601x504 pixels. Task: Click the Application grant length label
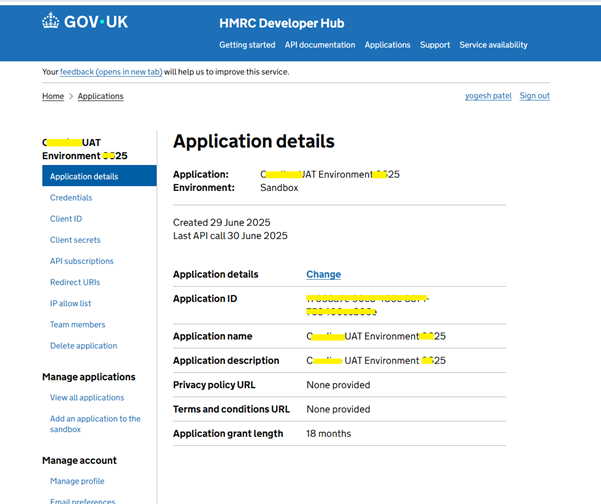coord(228,433)
